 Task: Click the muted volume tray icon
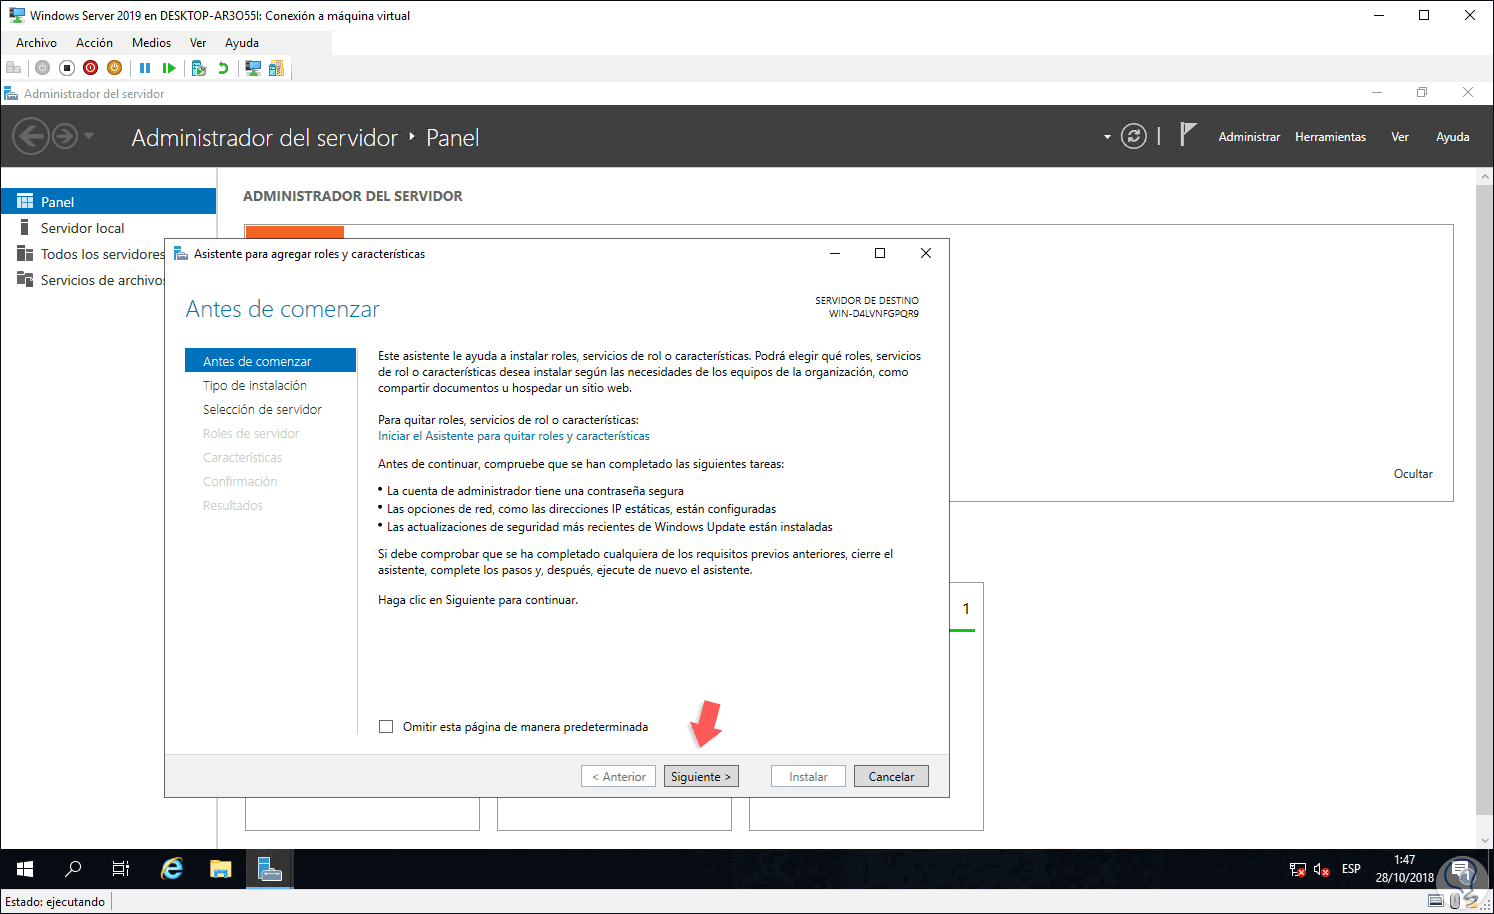(x=1322, y=870)
